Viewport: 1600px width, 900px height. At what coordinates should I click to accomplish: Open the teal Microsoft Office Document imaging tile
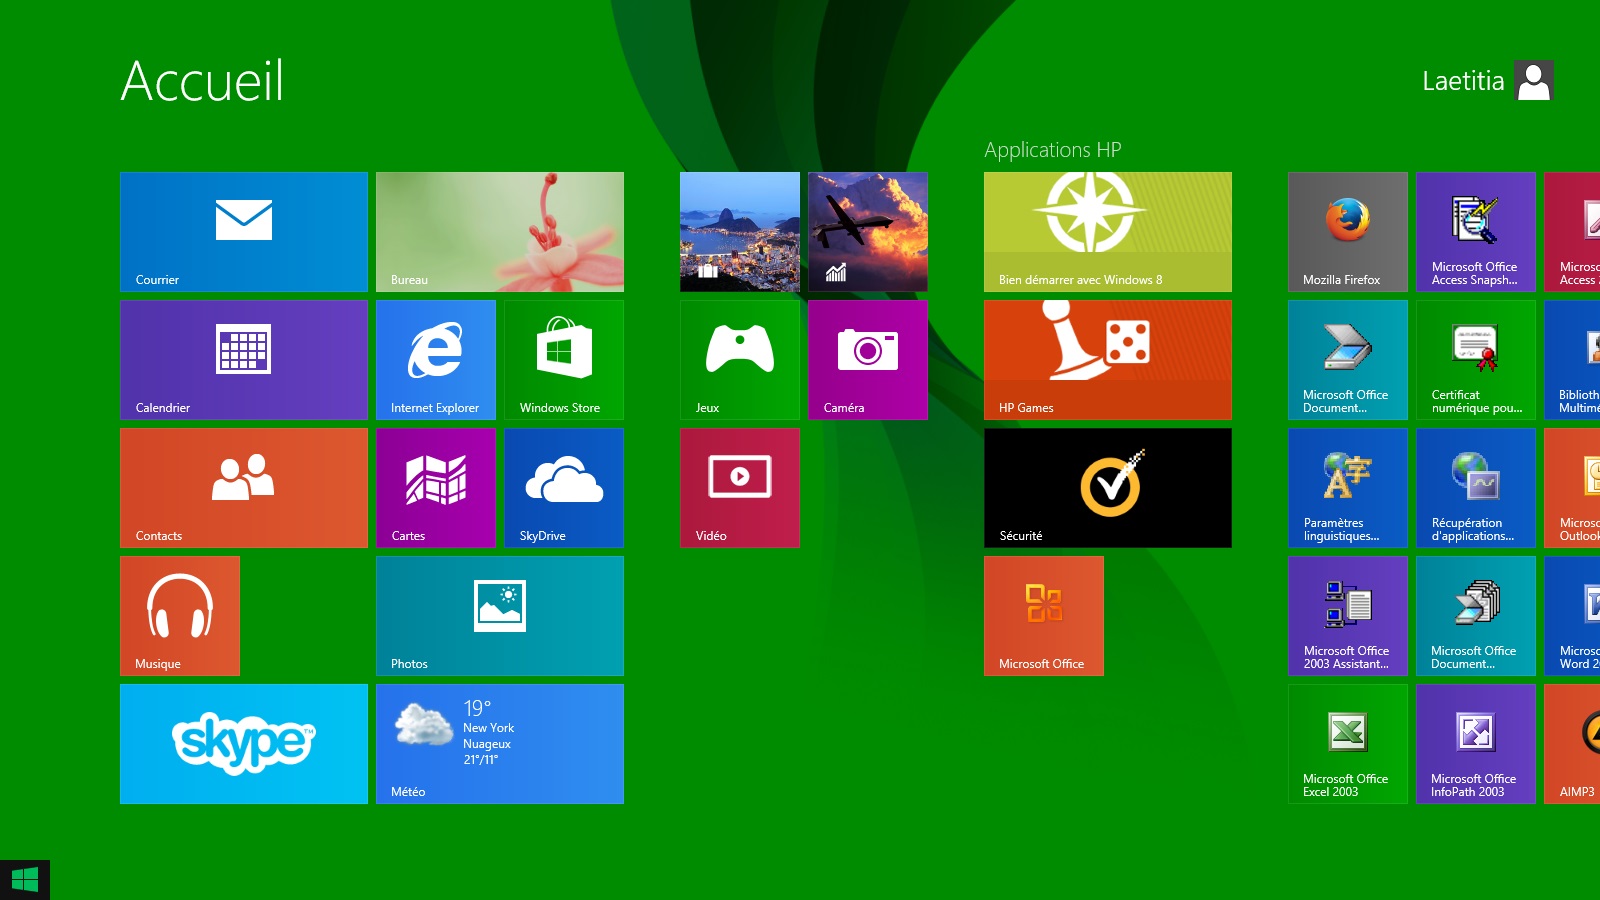coord(1476,616)
